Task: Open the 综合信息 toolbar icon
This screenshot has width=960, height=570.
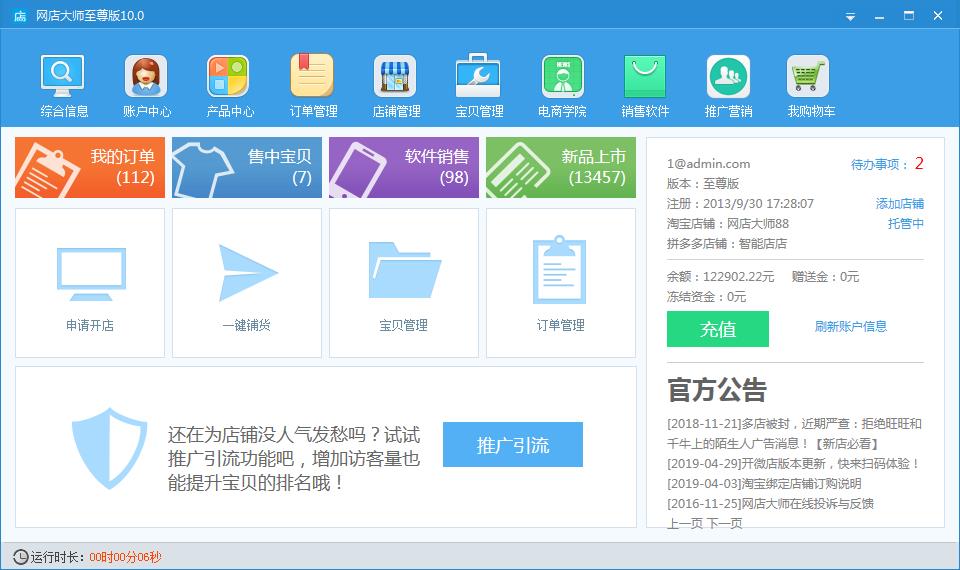Action: pyautogui.click(x=64, y=86)
